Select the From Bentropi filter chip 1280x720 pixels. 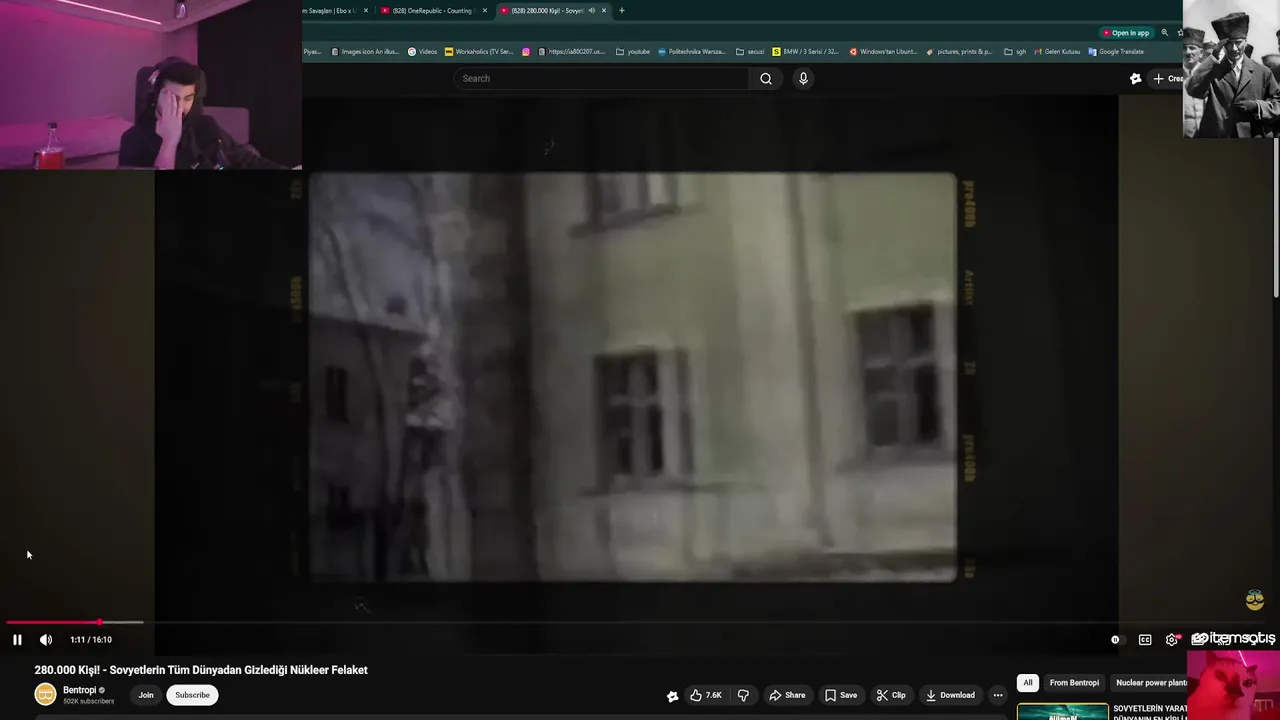pyautogui.click(x=1074, y=683)
